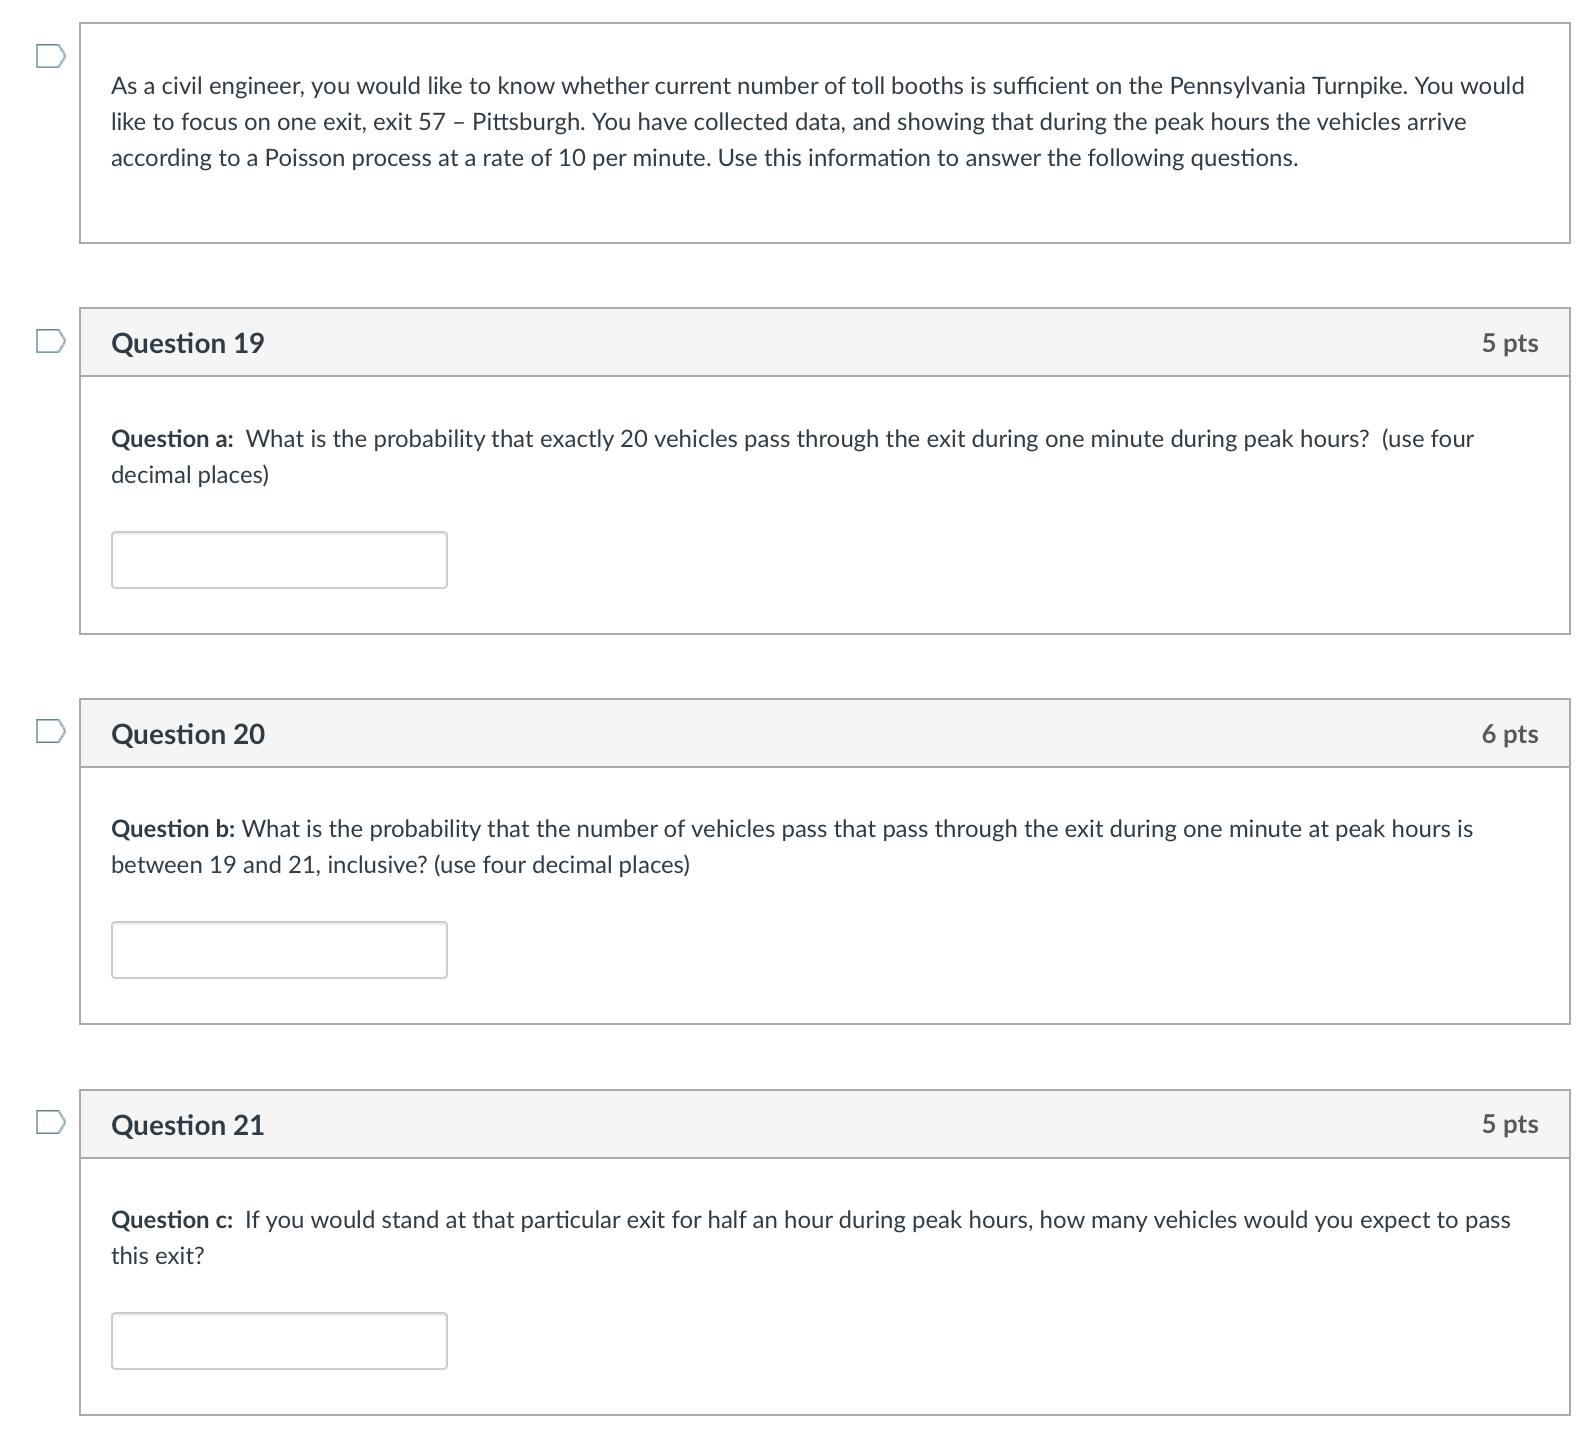
Task: Flag Question 19 using its bookmark icon
Action: click(51, 342)
